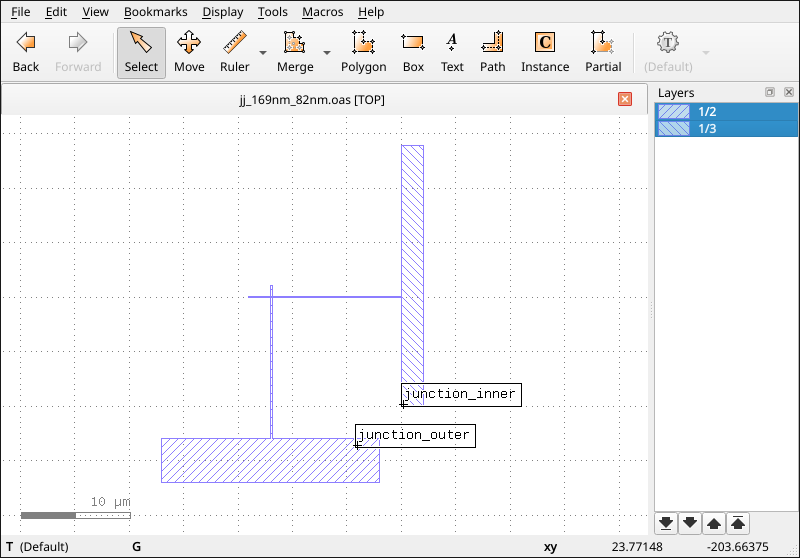Move selected layer down one step
The width and height of the screenshot is (800, 558).
(x=690, y=523)
